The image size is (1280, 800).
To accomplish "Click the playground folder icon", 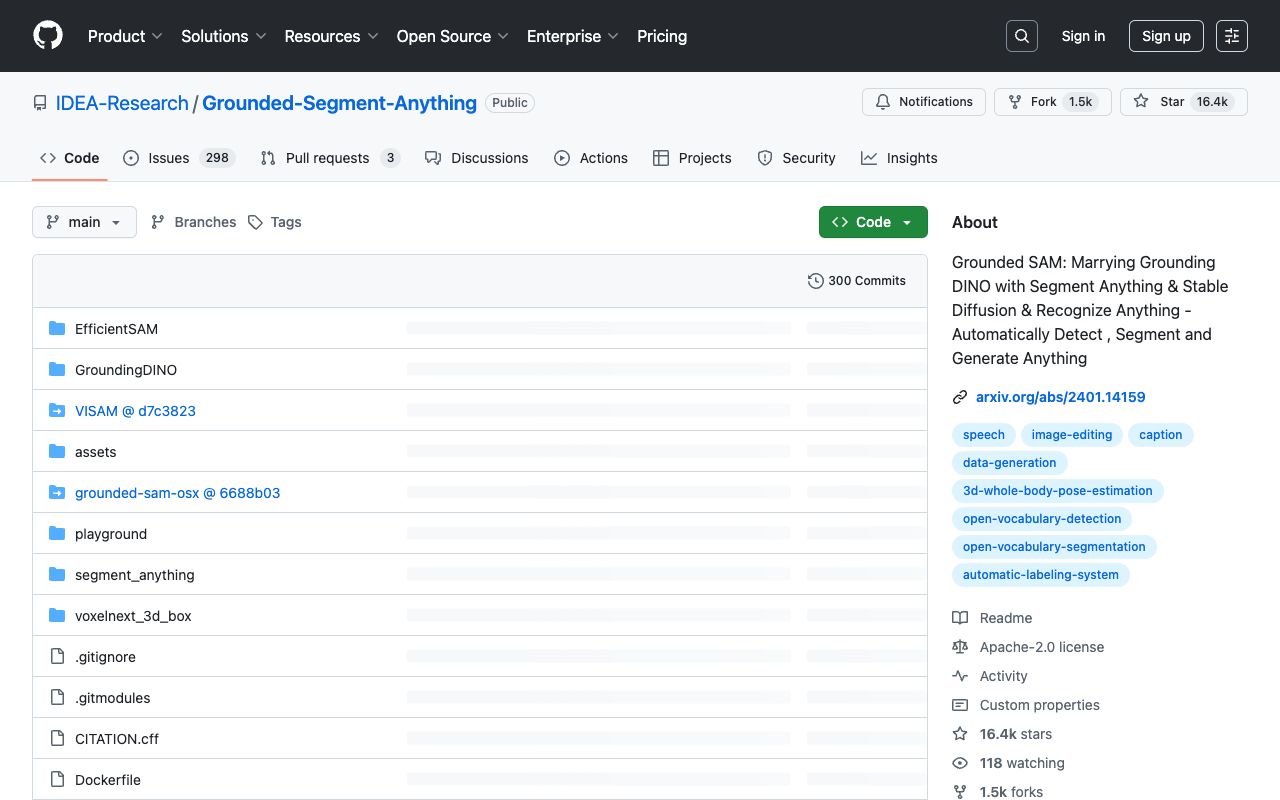I will 57,534.
